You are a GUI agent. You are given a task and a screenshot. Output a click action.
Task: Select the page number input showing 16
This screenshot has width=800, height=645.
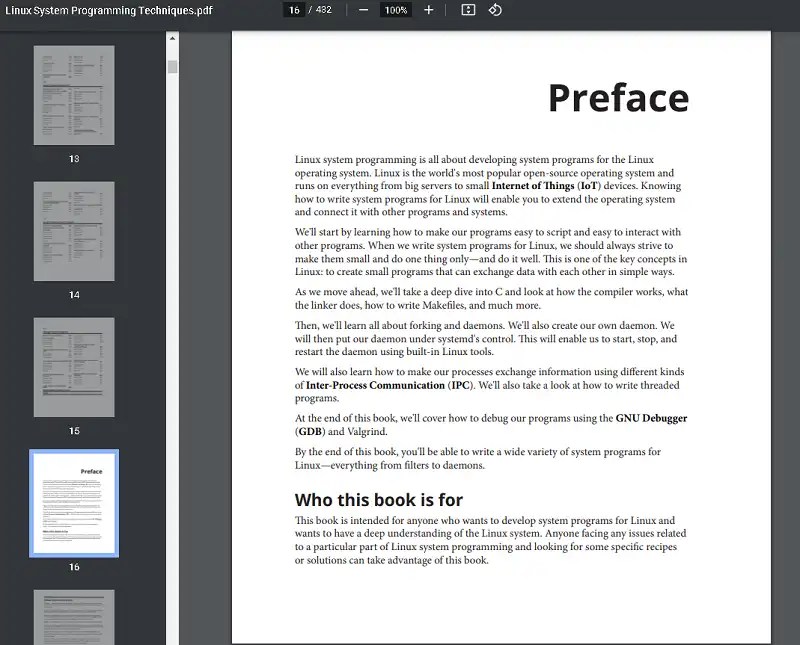tap(295, 10)
